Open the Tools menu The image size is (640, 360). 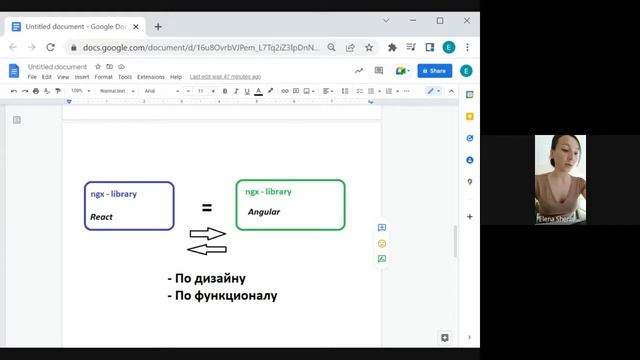click(125, 77)
